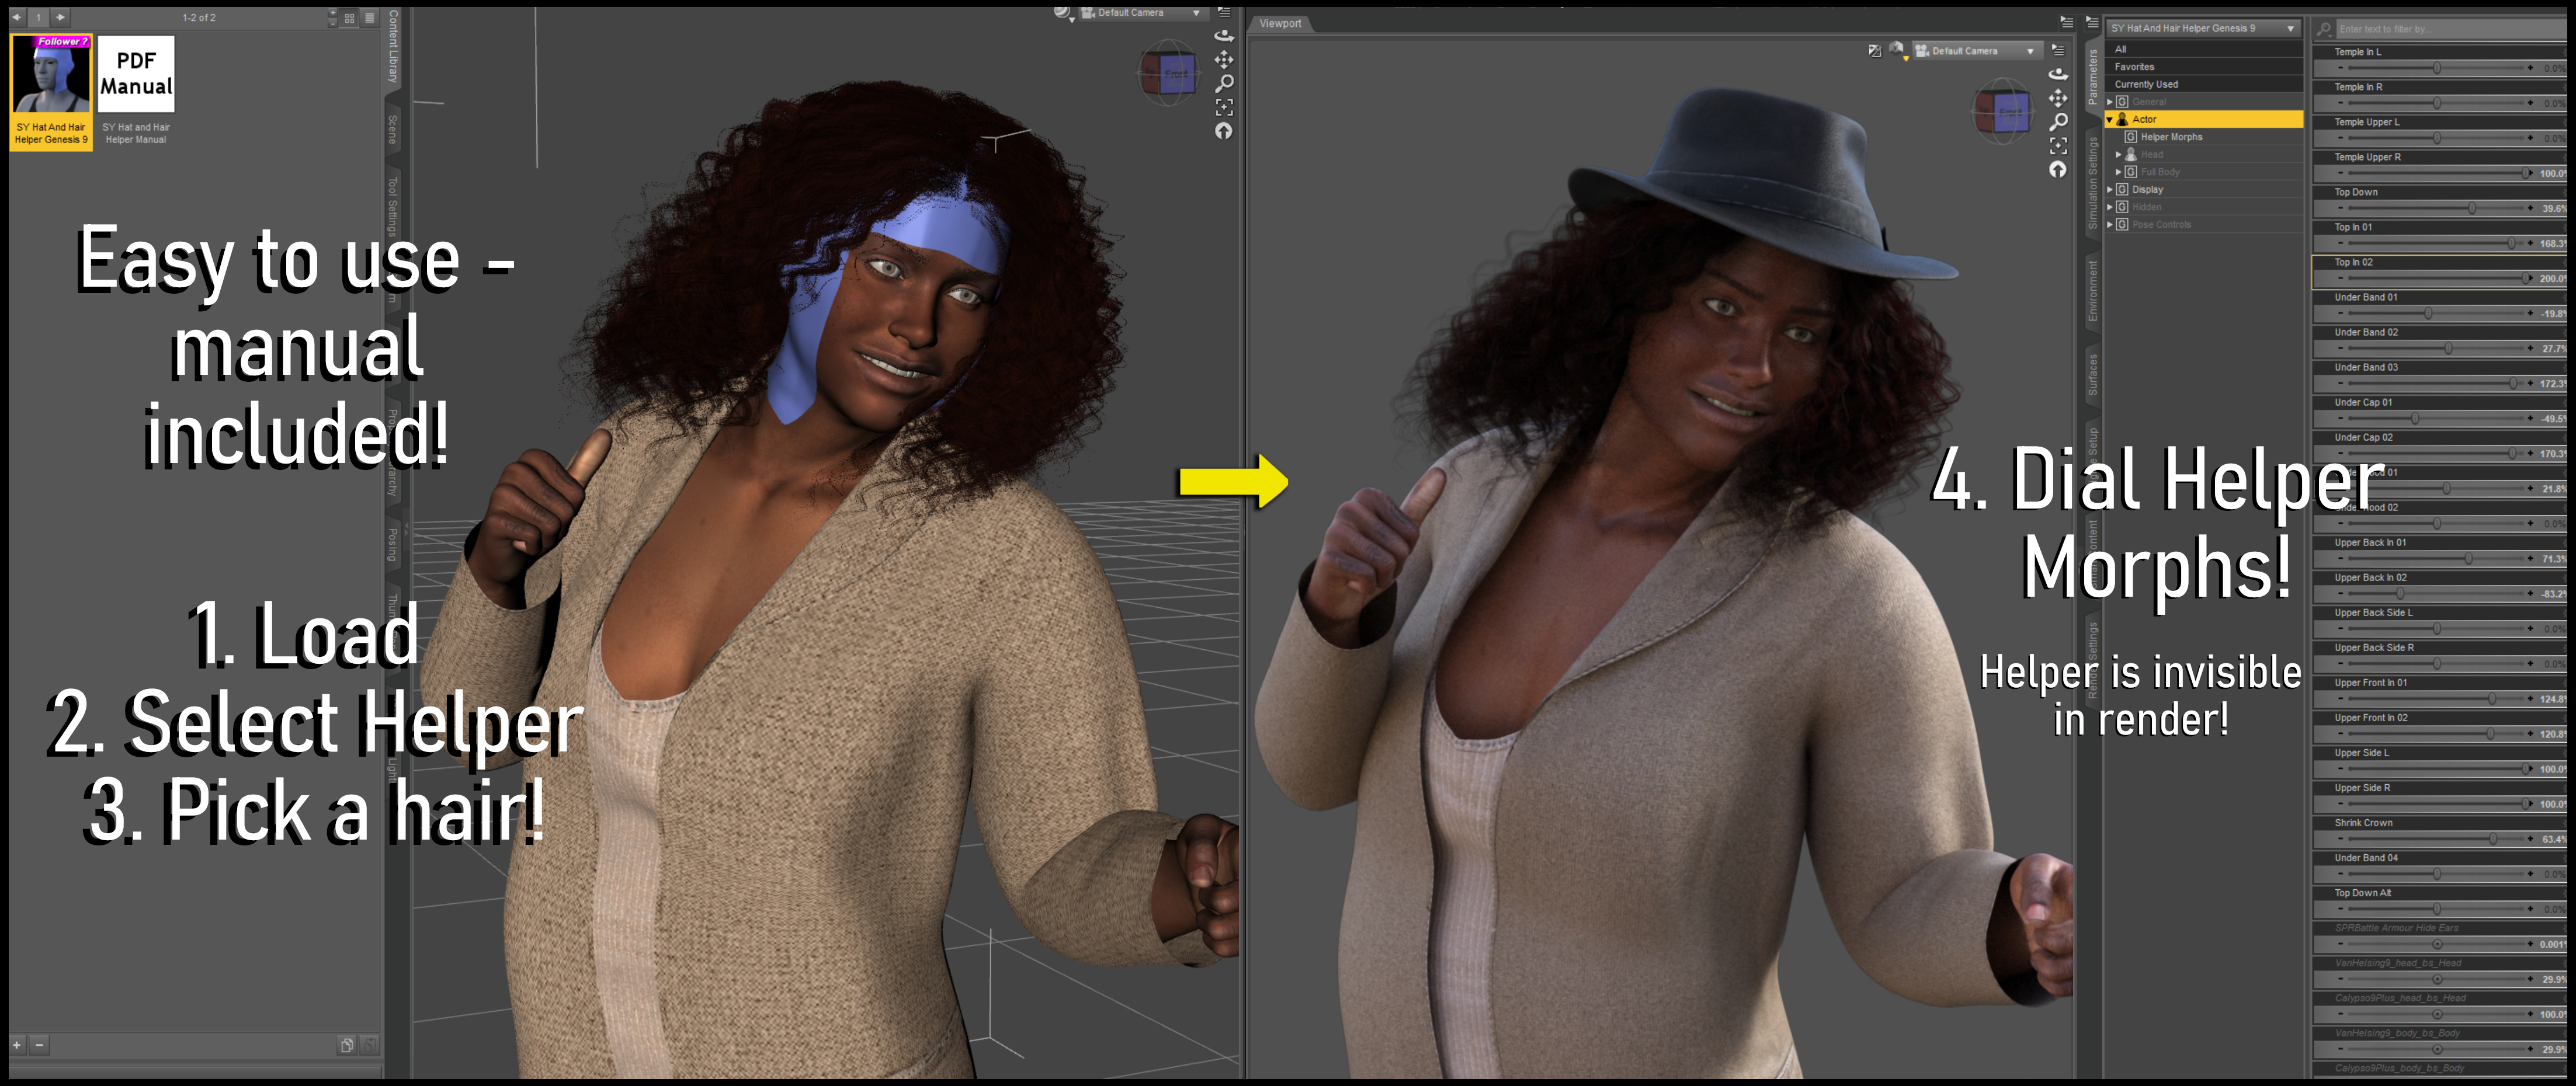Click the view cube in left viewport
Image resolution: width=2576 pixels, height=1086 pixels.
[x=1168, y=72]
